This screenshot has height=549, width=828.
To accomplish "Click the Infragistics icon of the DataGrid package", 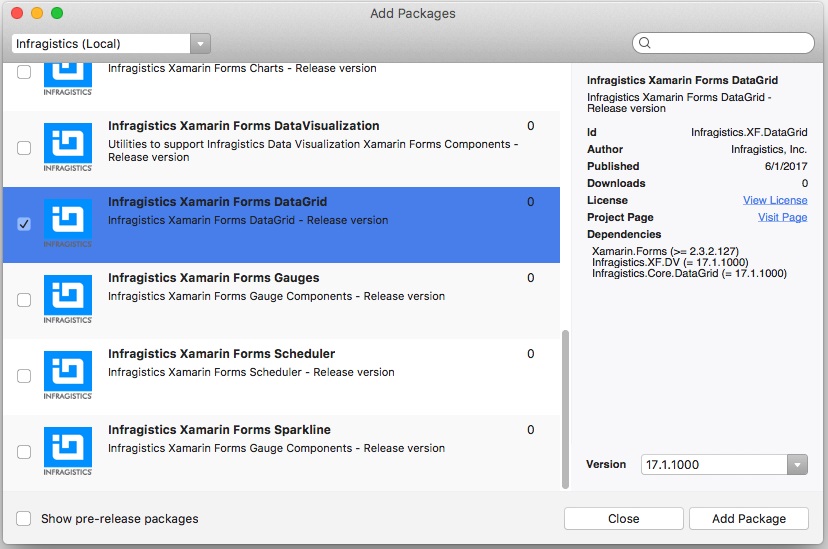I will coord(68,223).
